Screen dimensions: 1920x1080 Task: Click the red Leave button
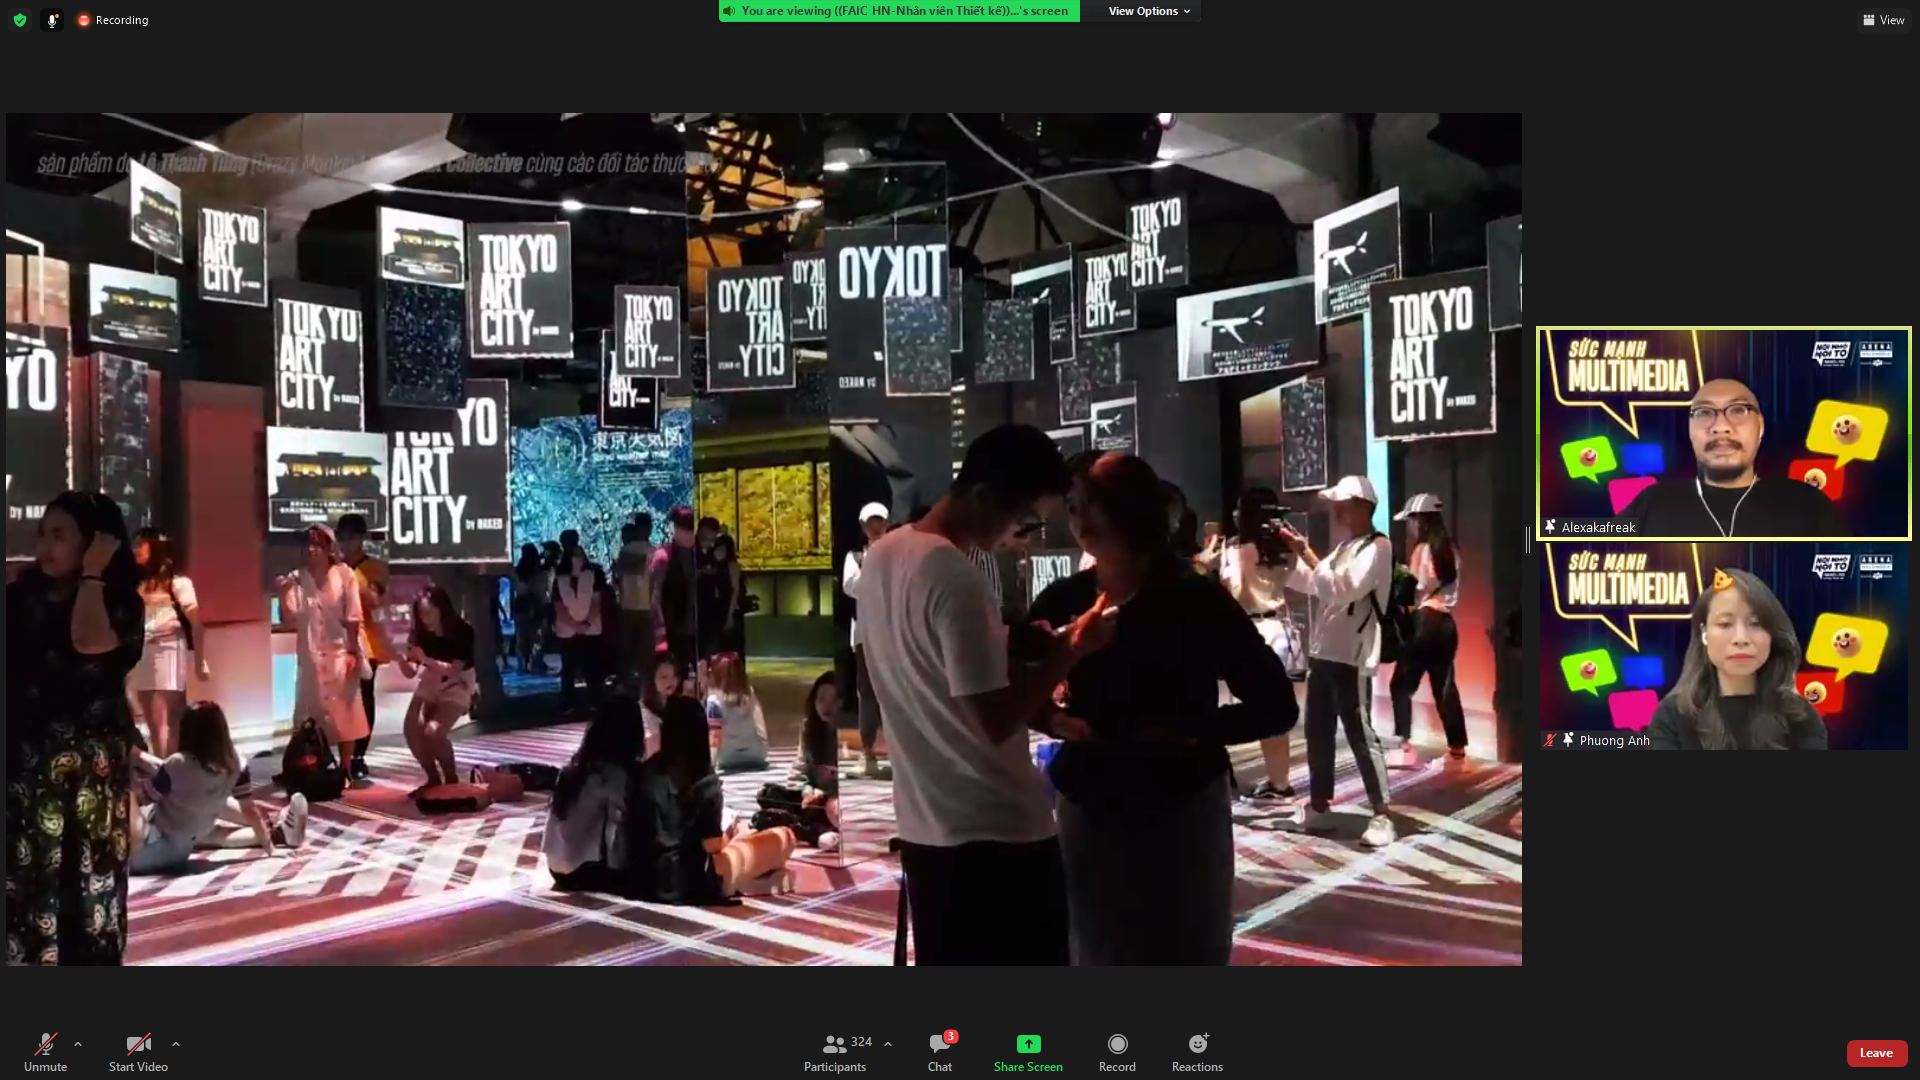(x=1876, y=1053)
